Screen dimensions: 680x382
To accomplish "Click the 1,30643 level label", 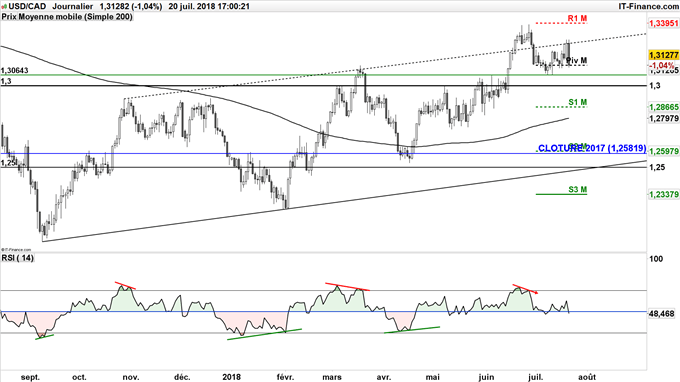I will pyautogui.click(x=15, y=70).
